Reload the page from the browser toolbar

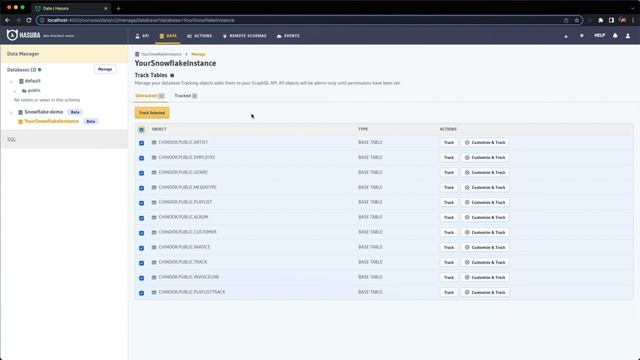[29, 20]
